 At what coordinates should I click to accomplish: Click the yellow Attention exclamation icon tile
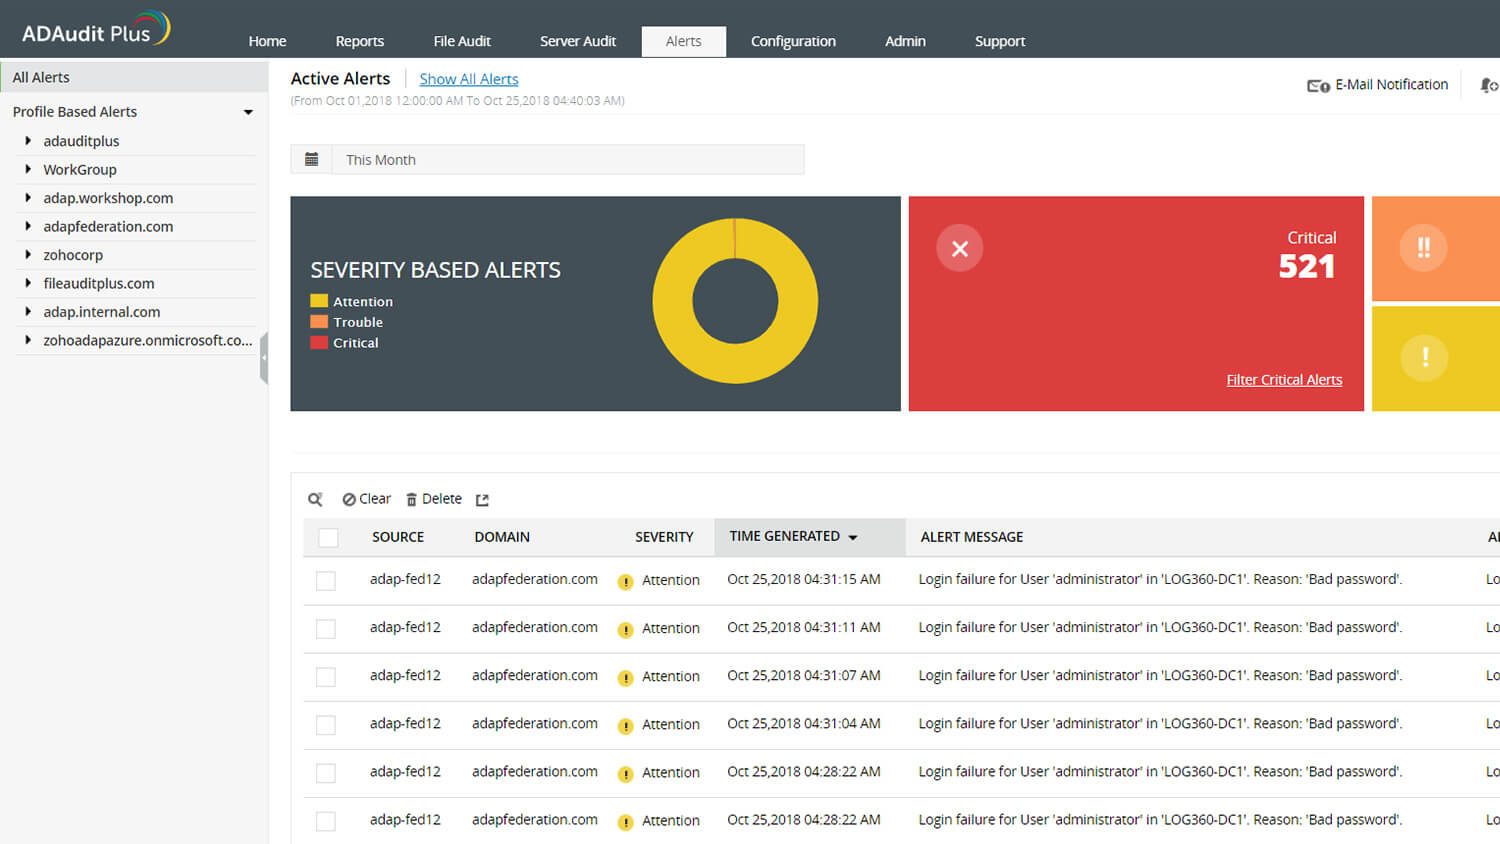pyautogui.click(x=1424, y=357)
